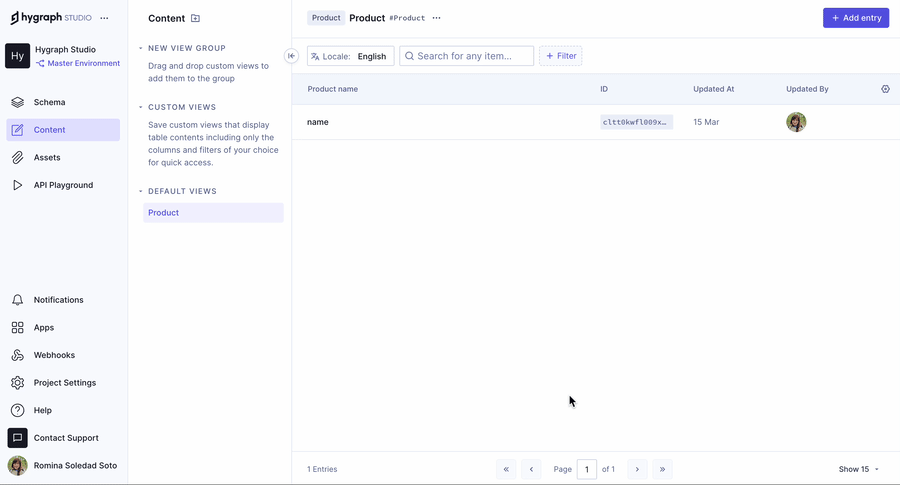Screen dimensions: 900x485
Task: Go to the previous page
Action: coord(532,469)
